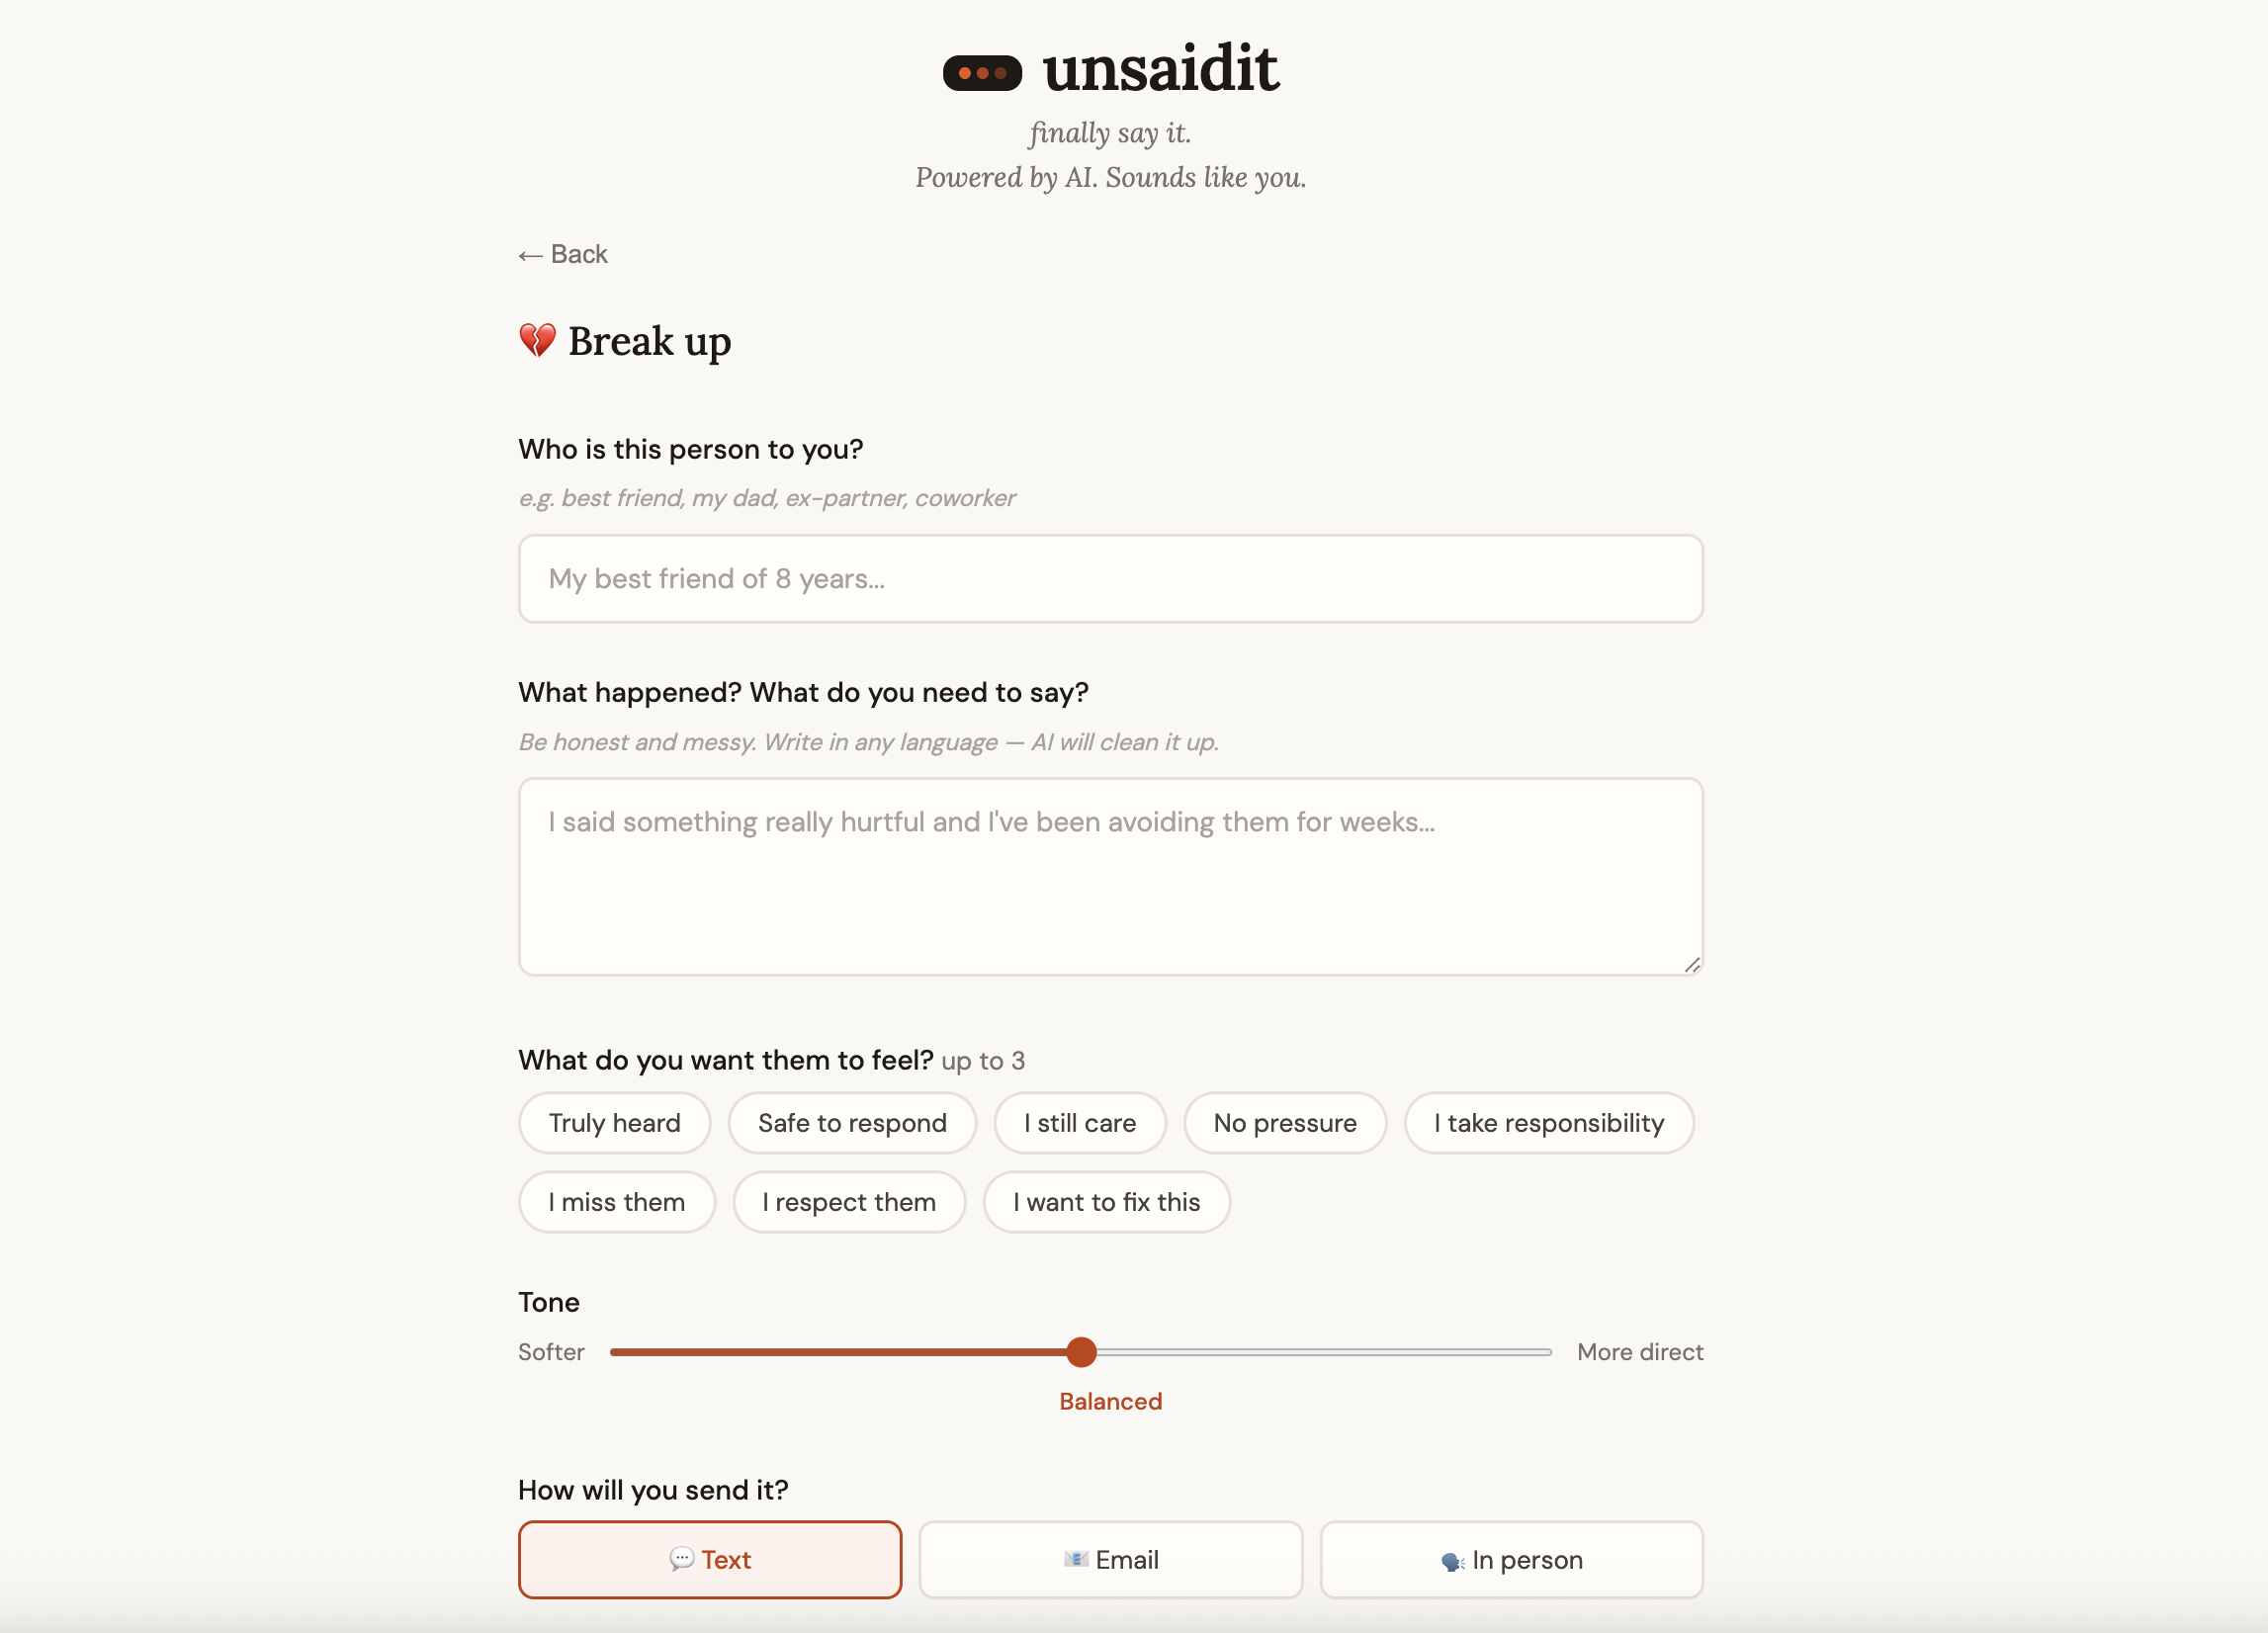Image resolution: width=2268 pixels, height=1633 pixels.
Task: Toggle the 'No pressure' feeling option
Action: pyautogui.click(x=1285, y=1123)
